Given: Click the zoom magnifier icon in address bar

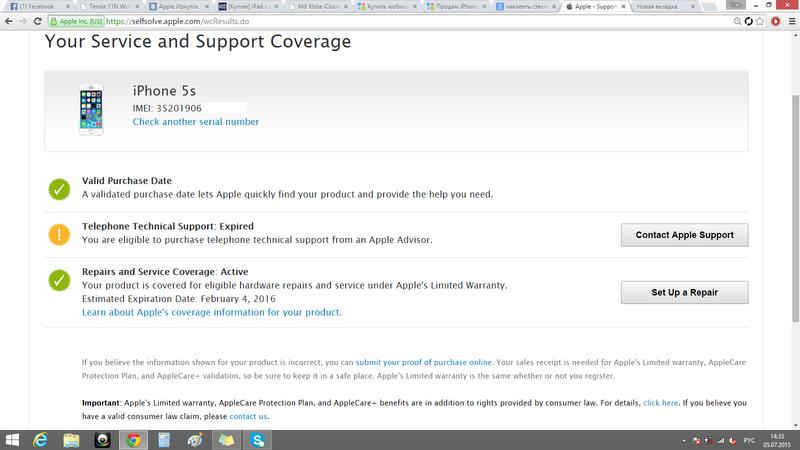Looking at the screenshot, I should (x=738, y=21).
